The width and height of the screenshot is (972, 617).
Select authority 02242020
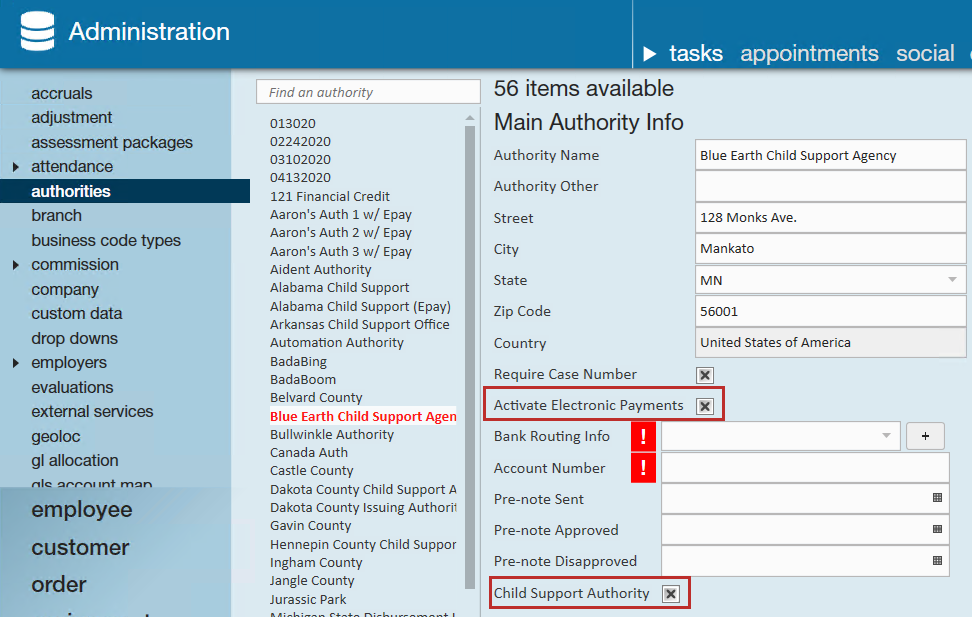(300, 141)
